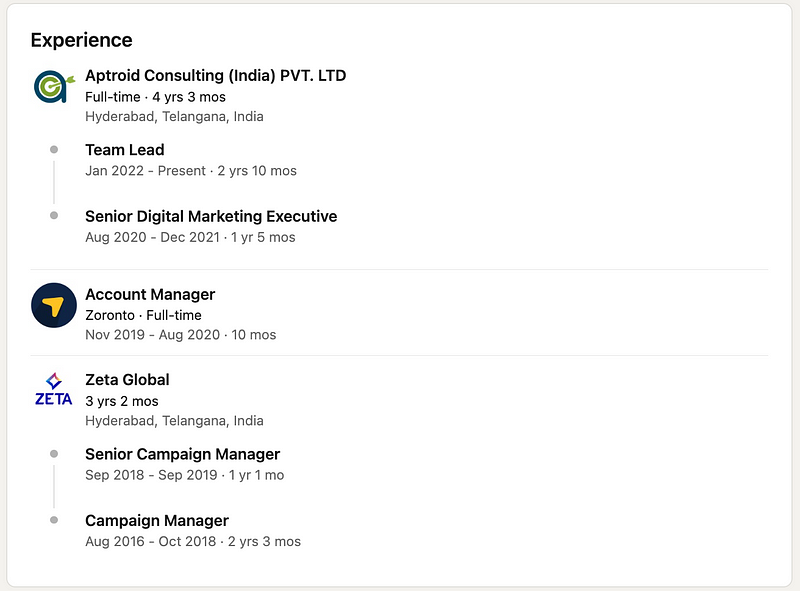Click the Aug 2016 - Oct 2018 dates
Viewport: 800px width, 591px height.
153,541
